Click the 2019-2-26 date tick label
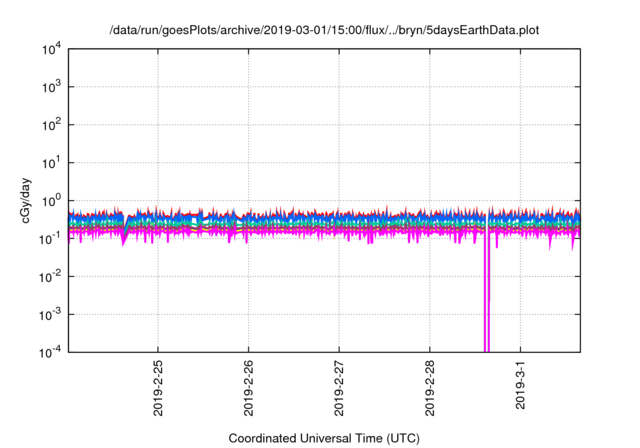Screen dimensions: 640x448 click(x=249, y=388)
